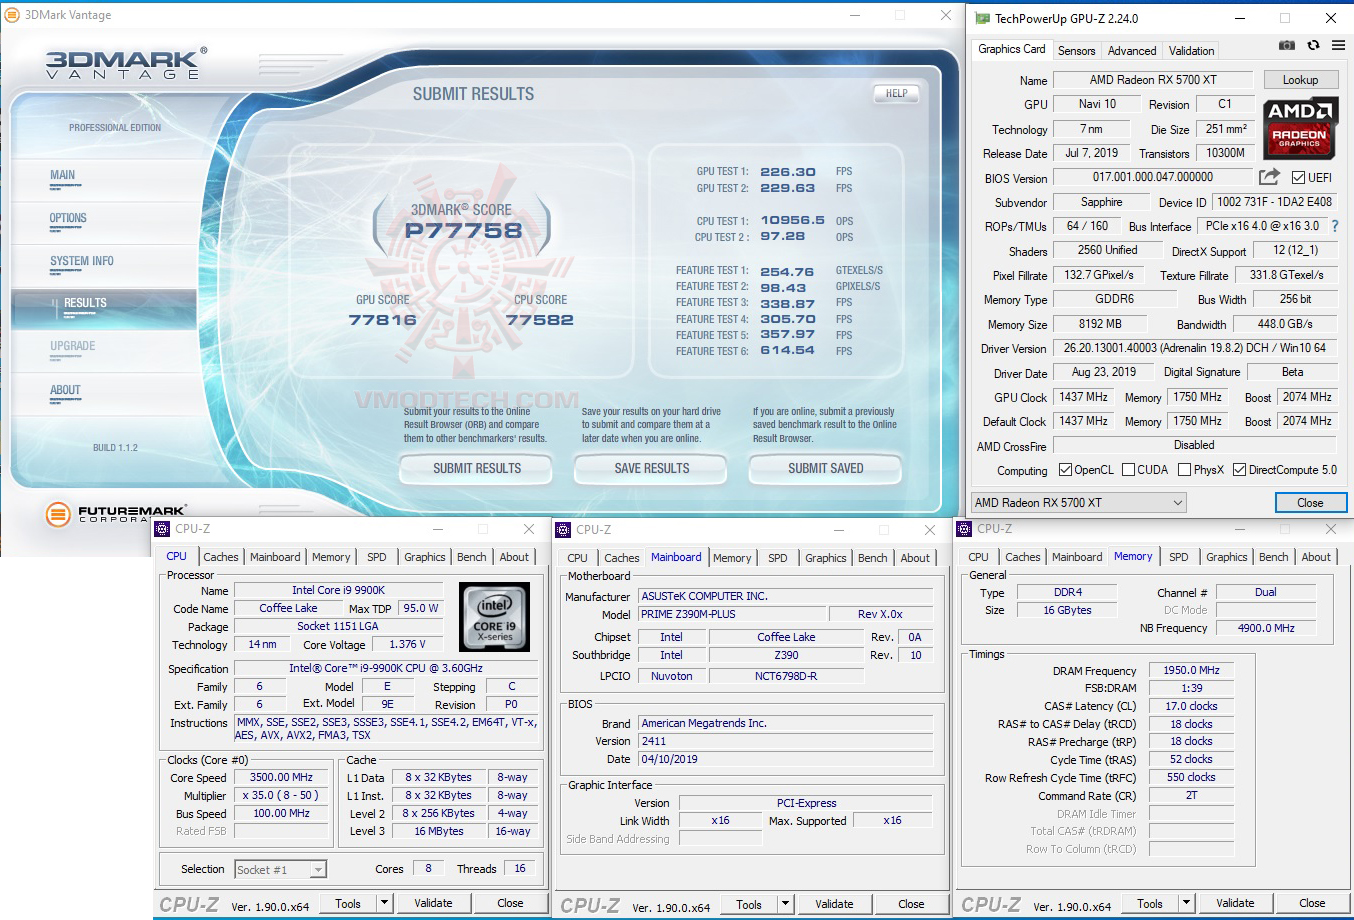The image size is (1354, 920).
Task: Toggle the OpenCL checkbox
Action: click(1066, 470)
